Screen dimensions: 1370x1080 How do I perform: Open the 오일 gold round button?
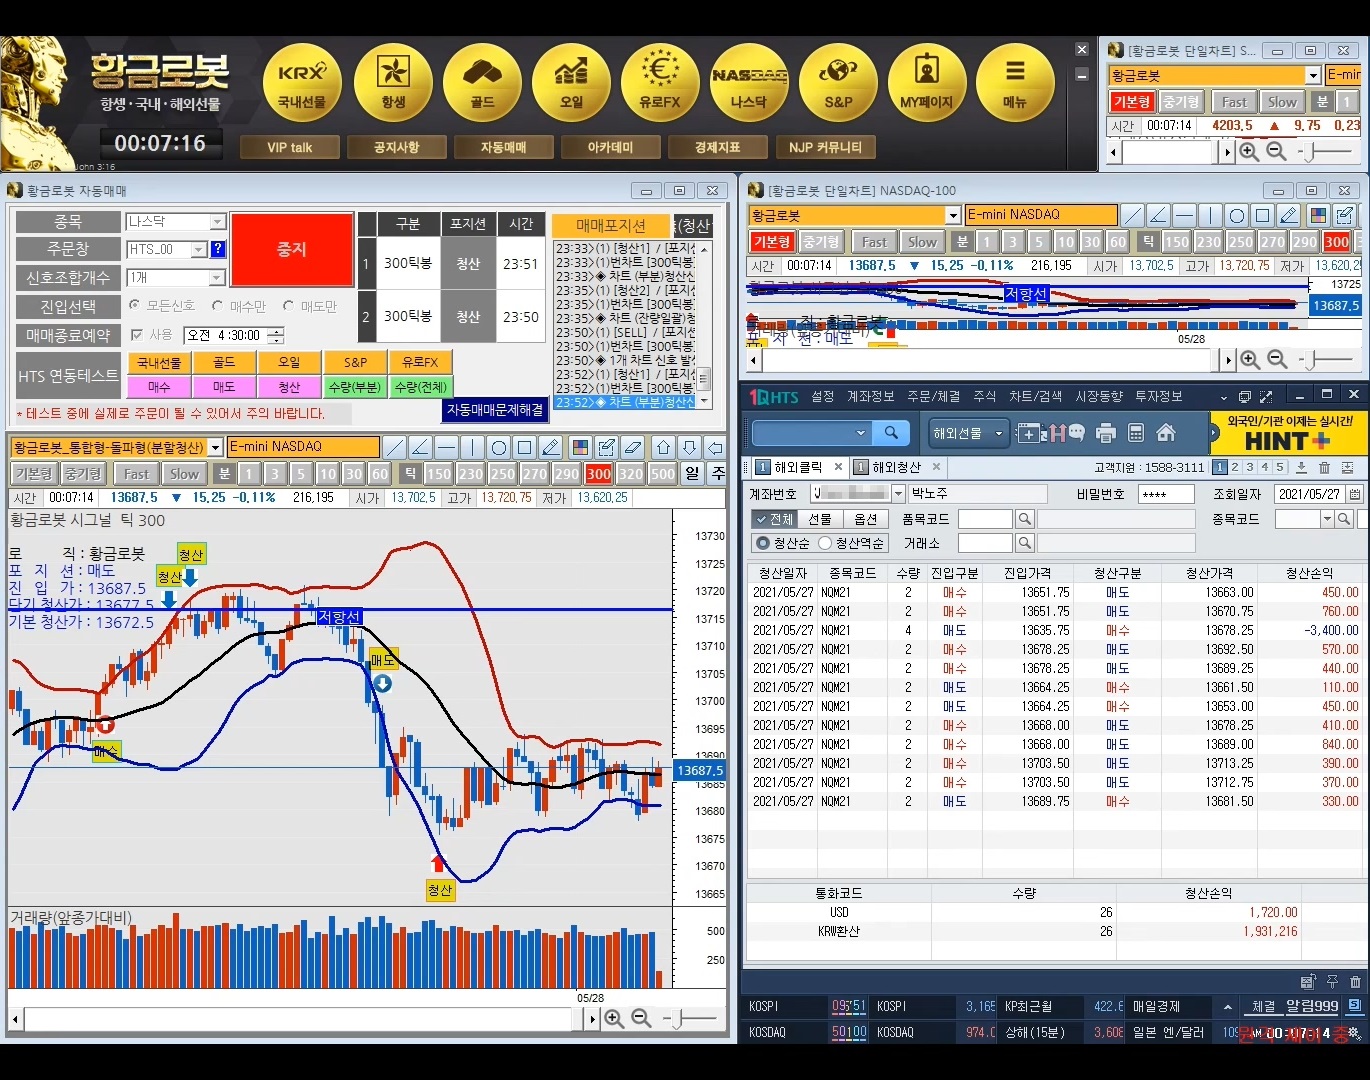pos(571,83)
